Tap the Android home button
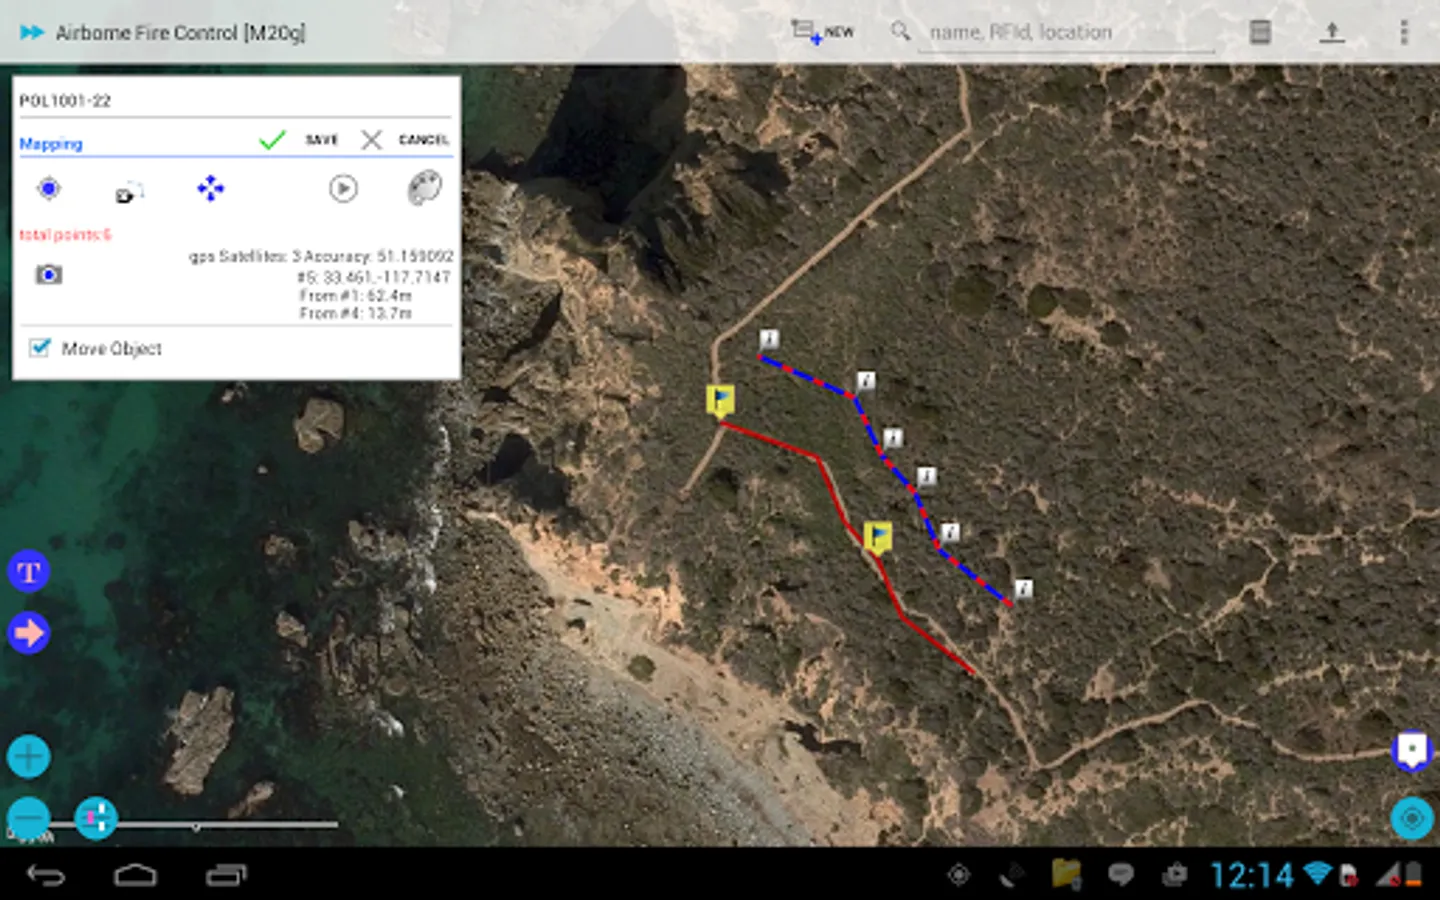 click(135, 876)
